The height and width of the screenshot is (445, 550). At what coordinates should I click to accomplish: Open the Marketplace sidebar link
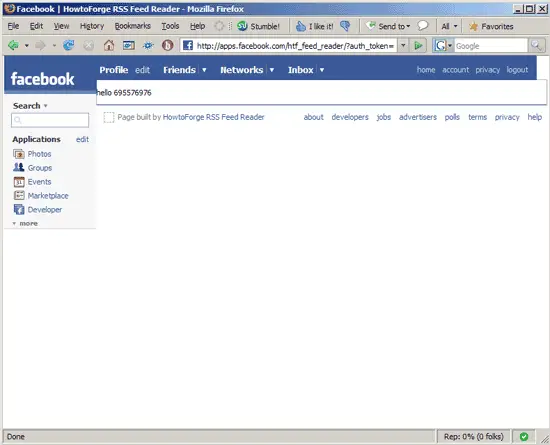coord(48,196)
